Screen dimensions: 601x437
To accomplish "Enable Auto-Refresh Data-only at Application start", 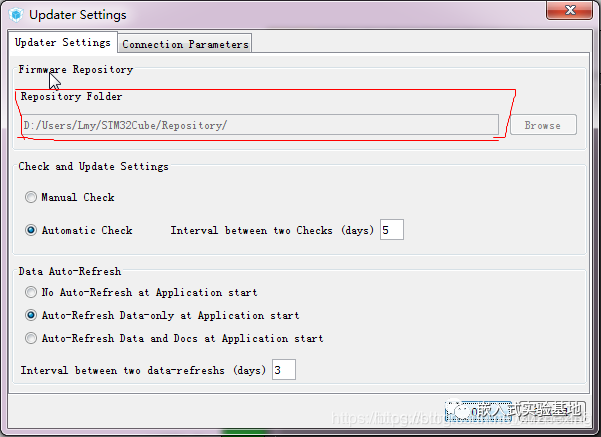I will [x=32, y=315].
